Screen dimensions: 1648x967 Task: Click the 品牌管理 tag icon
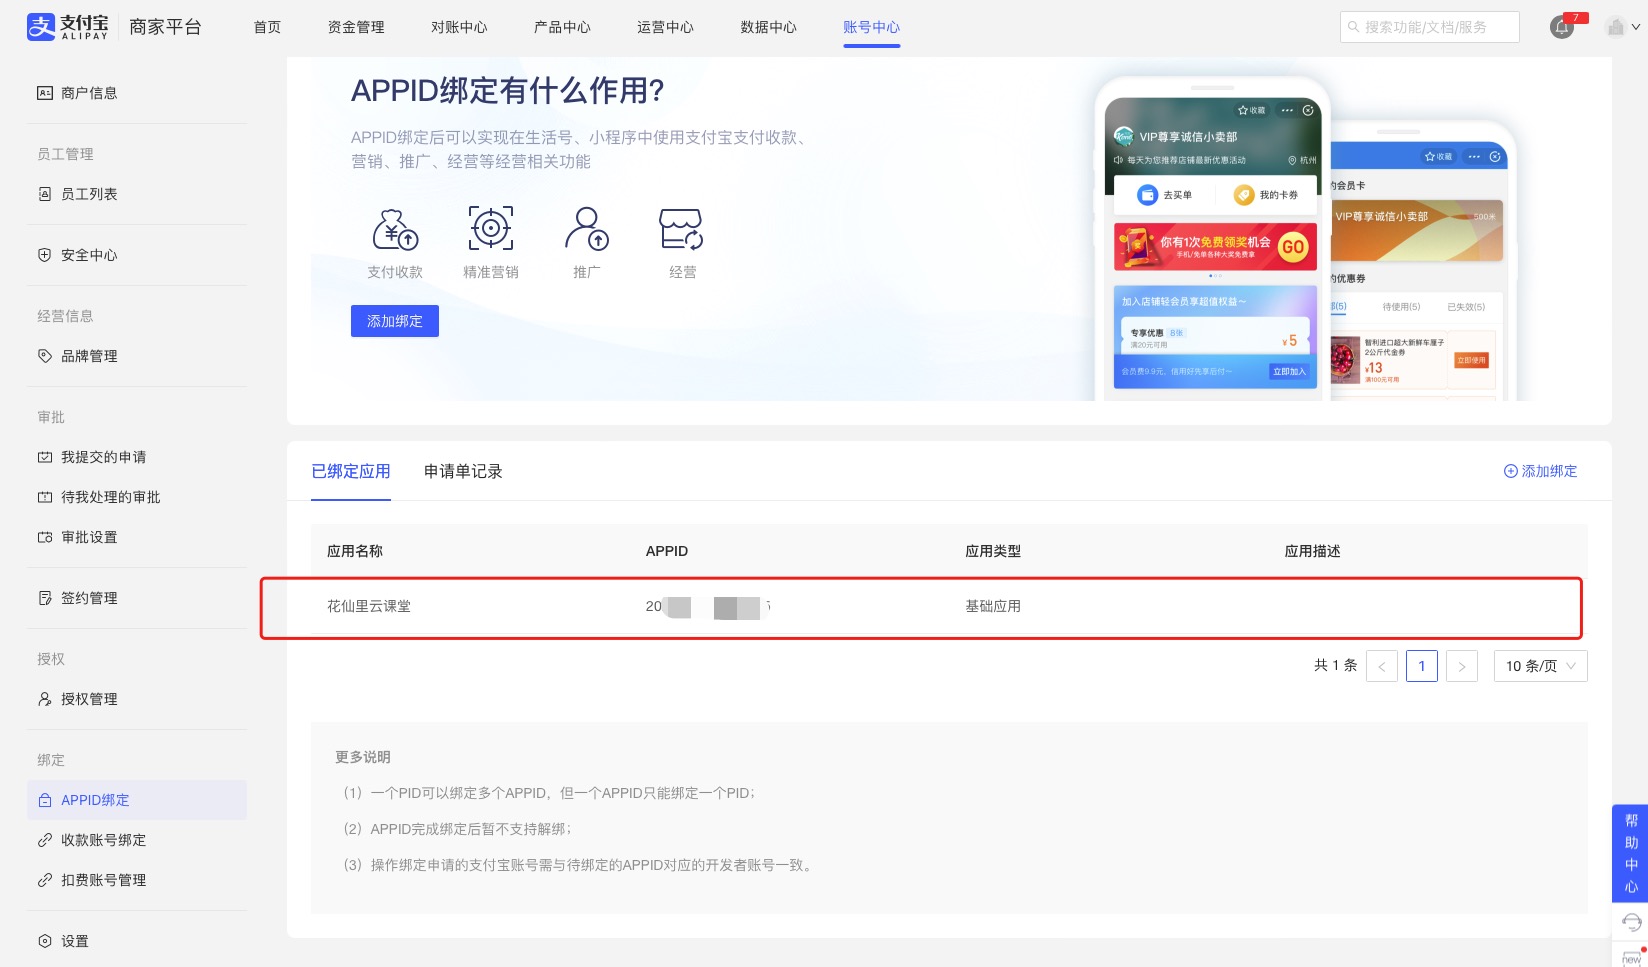point(45,356)
